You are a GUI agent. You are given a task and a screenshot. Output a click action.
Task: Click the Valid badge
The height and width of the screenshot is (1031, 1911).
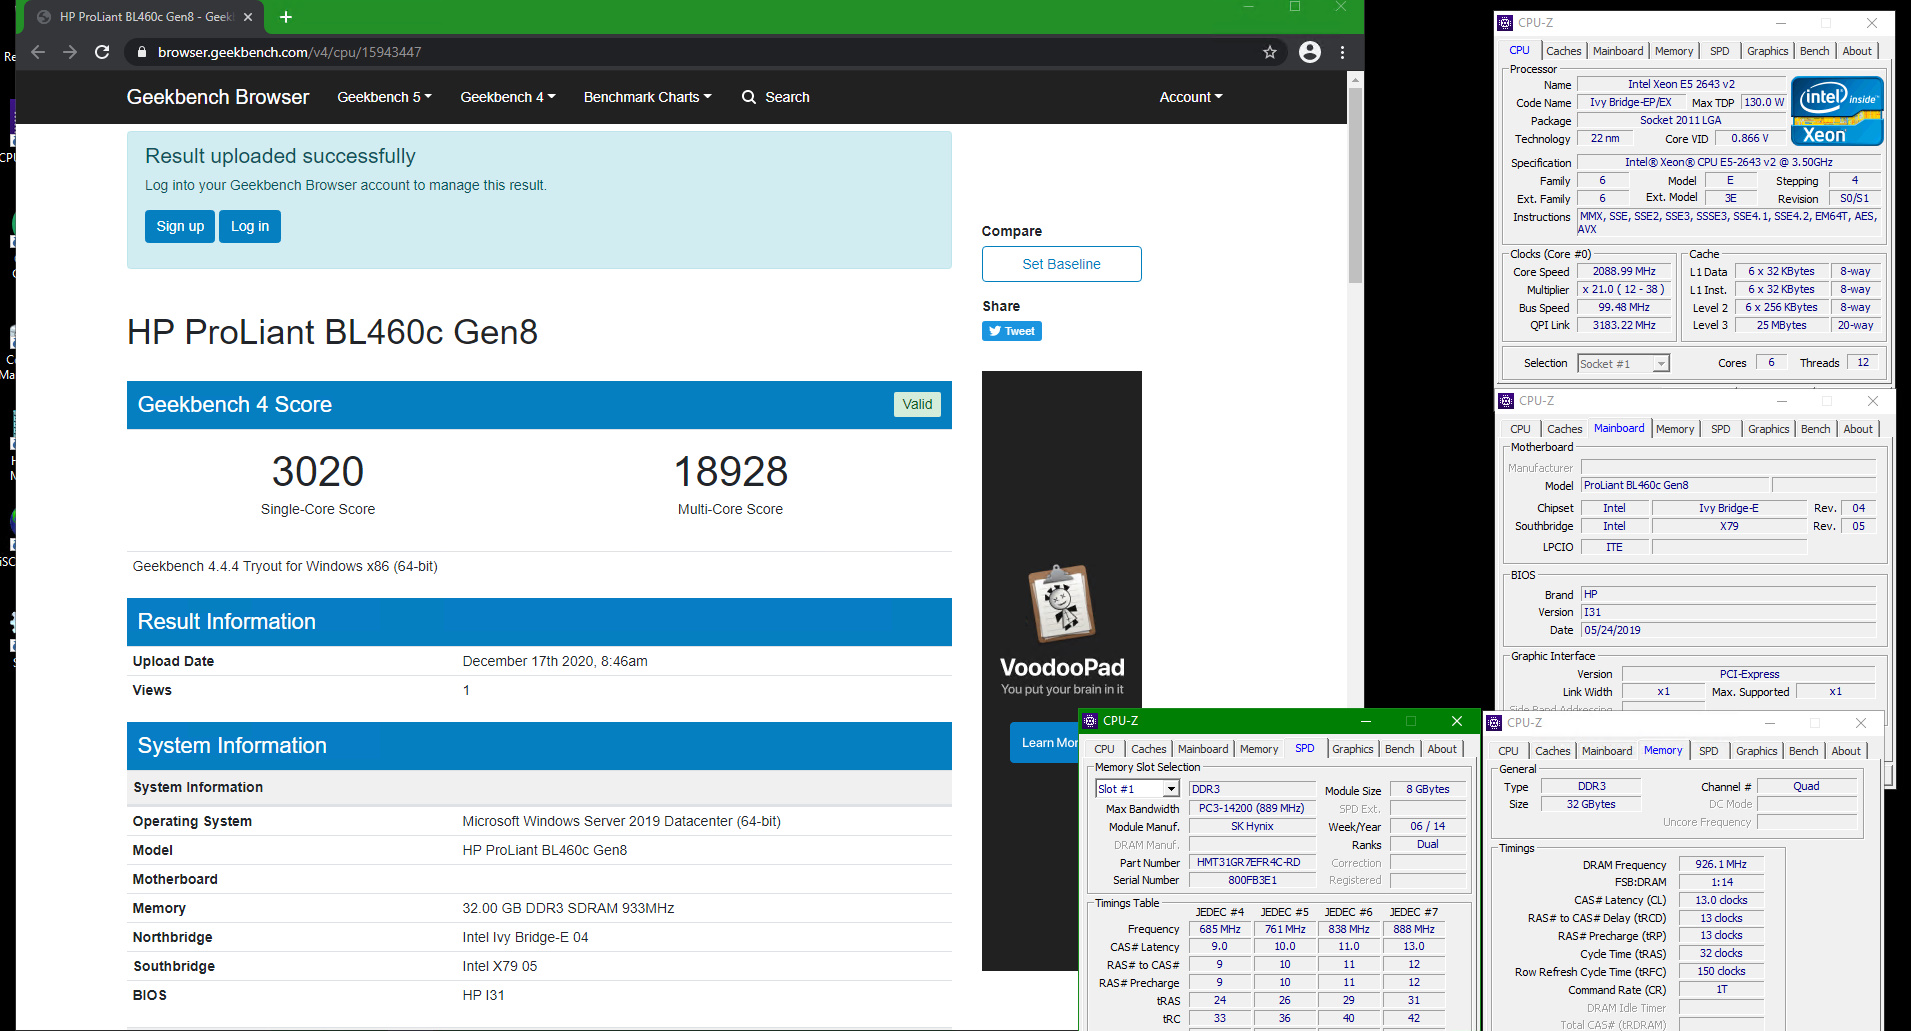point(917,404)
